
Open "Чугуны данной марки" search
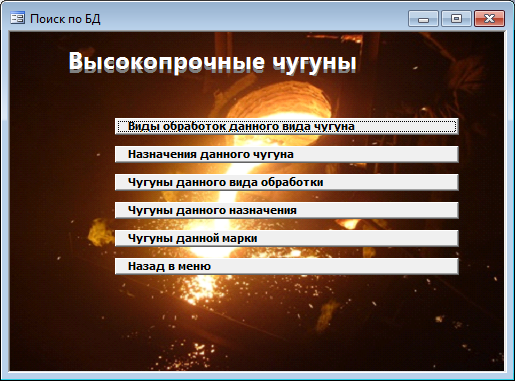tap(287, 238)
